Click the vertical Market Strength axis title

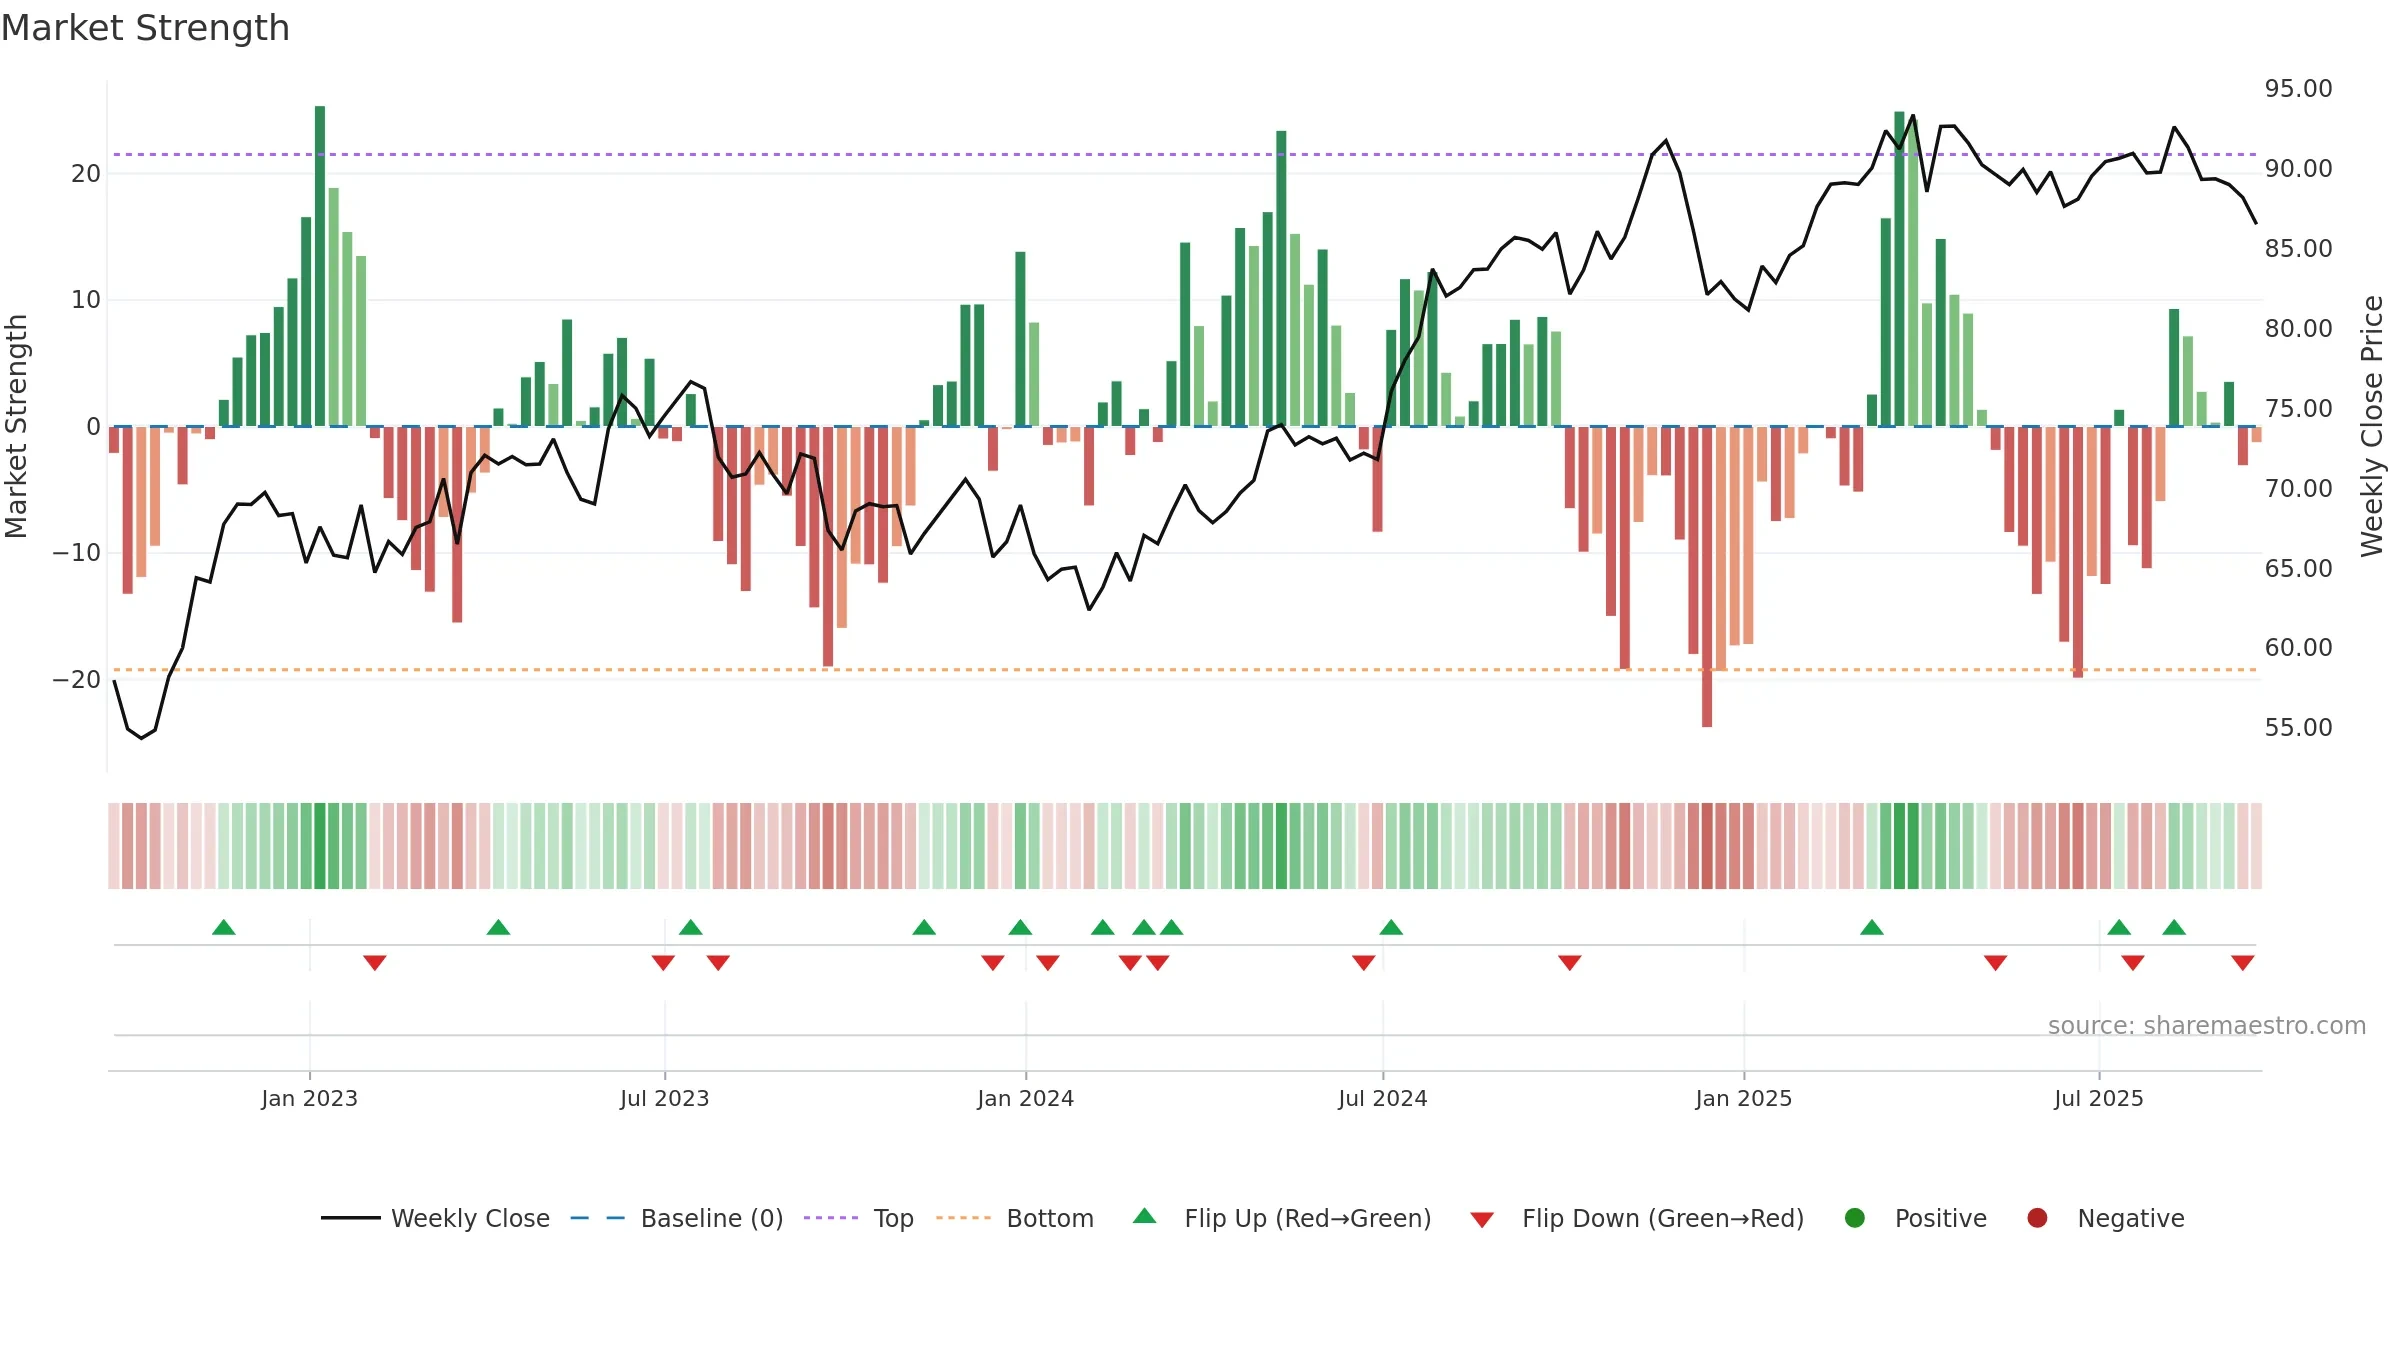click(x=16, y=426)
